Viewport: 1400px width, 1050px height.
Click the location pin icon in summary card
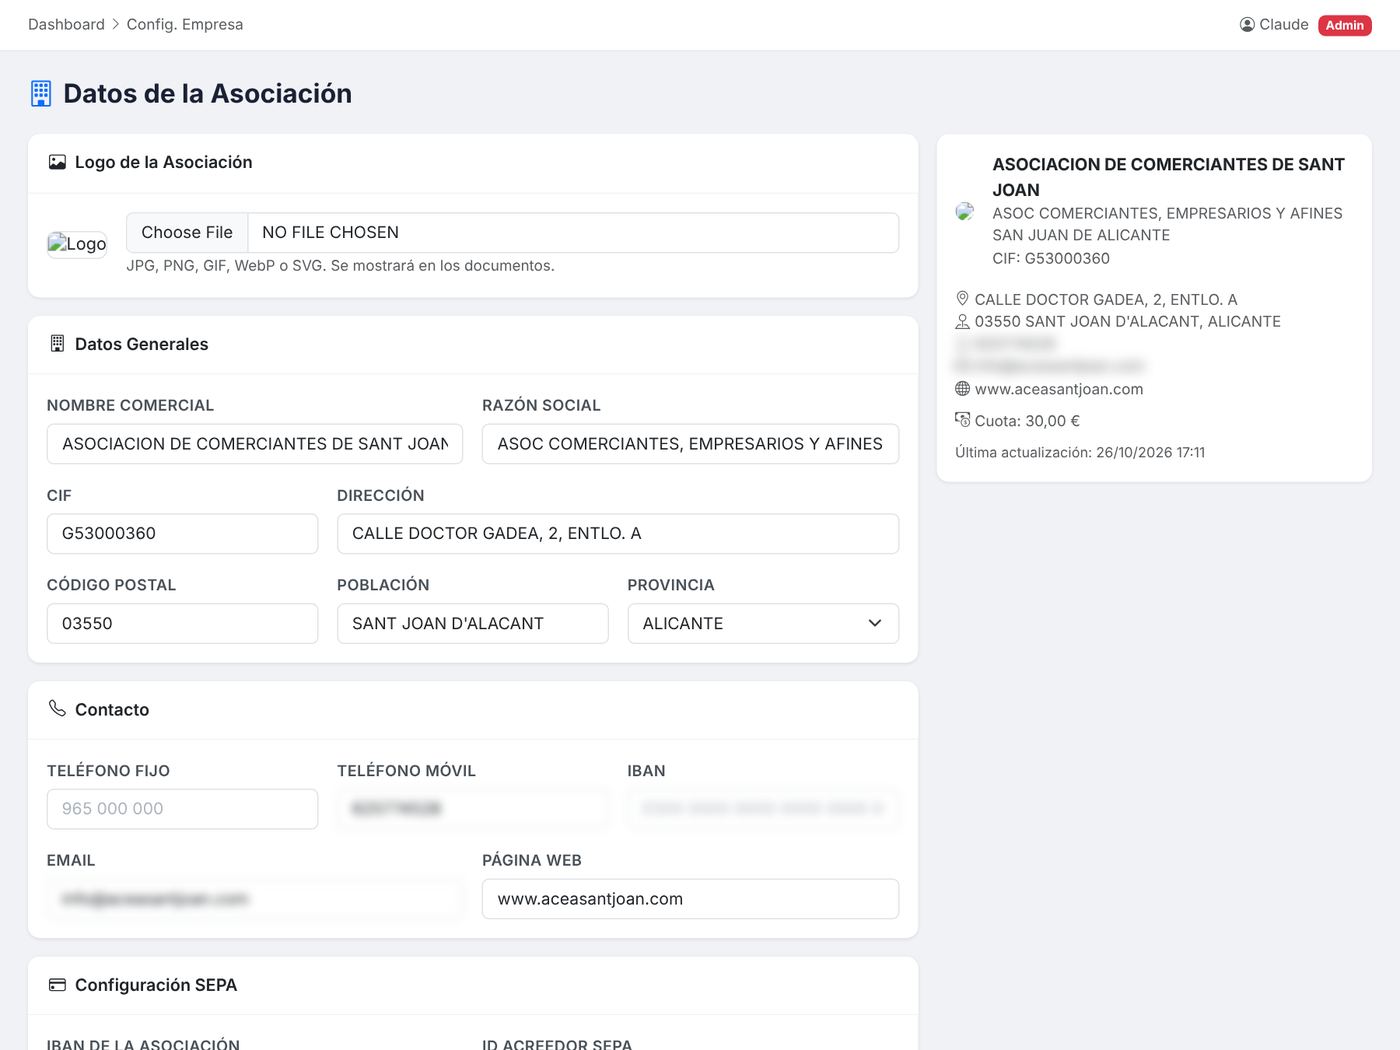coord(962,298)
